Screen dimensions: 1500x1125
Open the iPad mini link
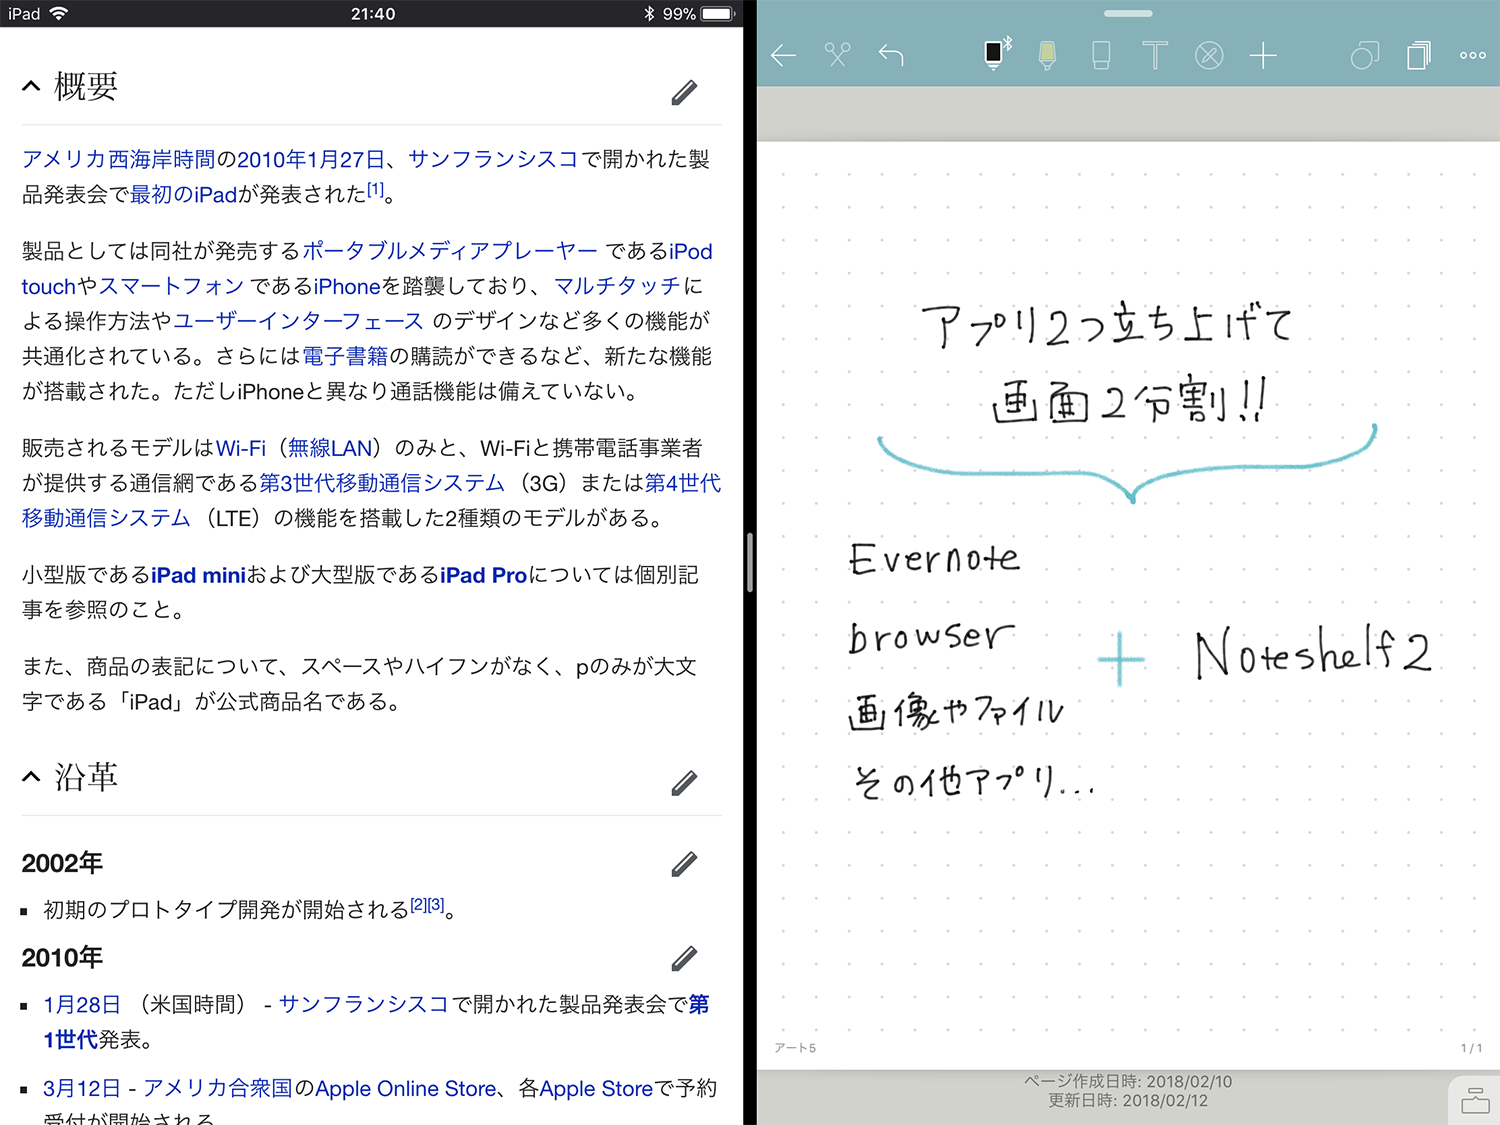198,575
